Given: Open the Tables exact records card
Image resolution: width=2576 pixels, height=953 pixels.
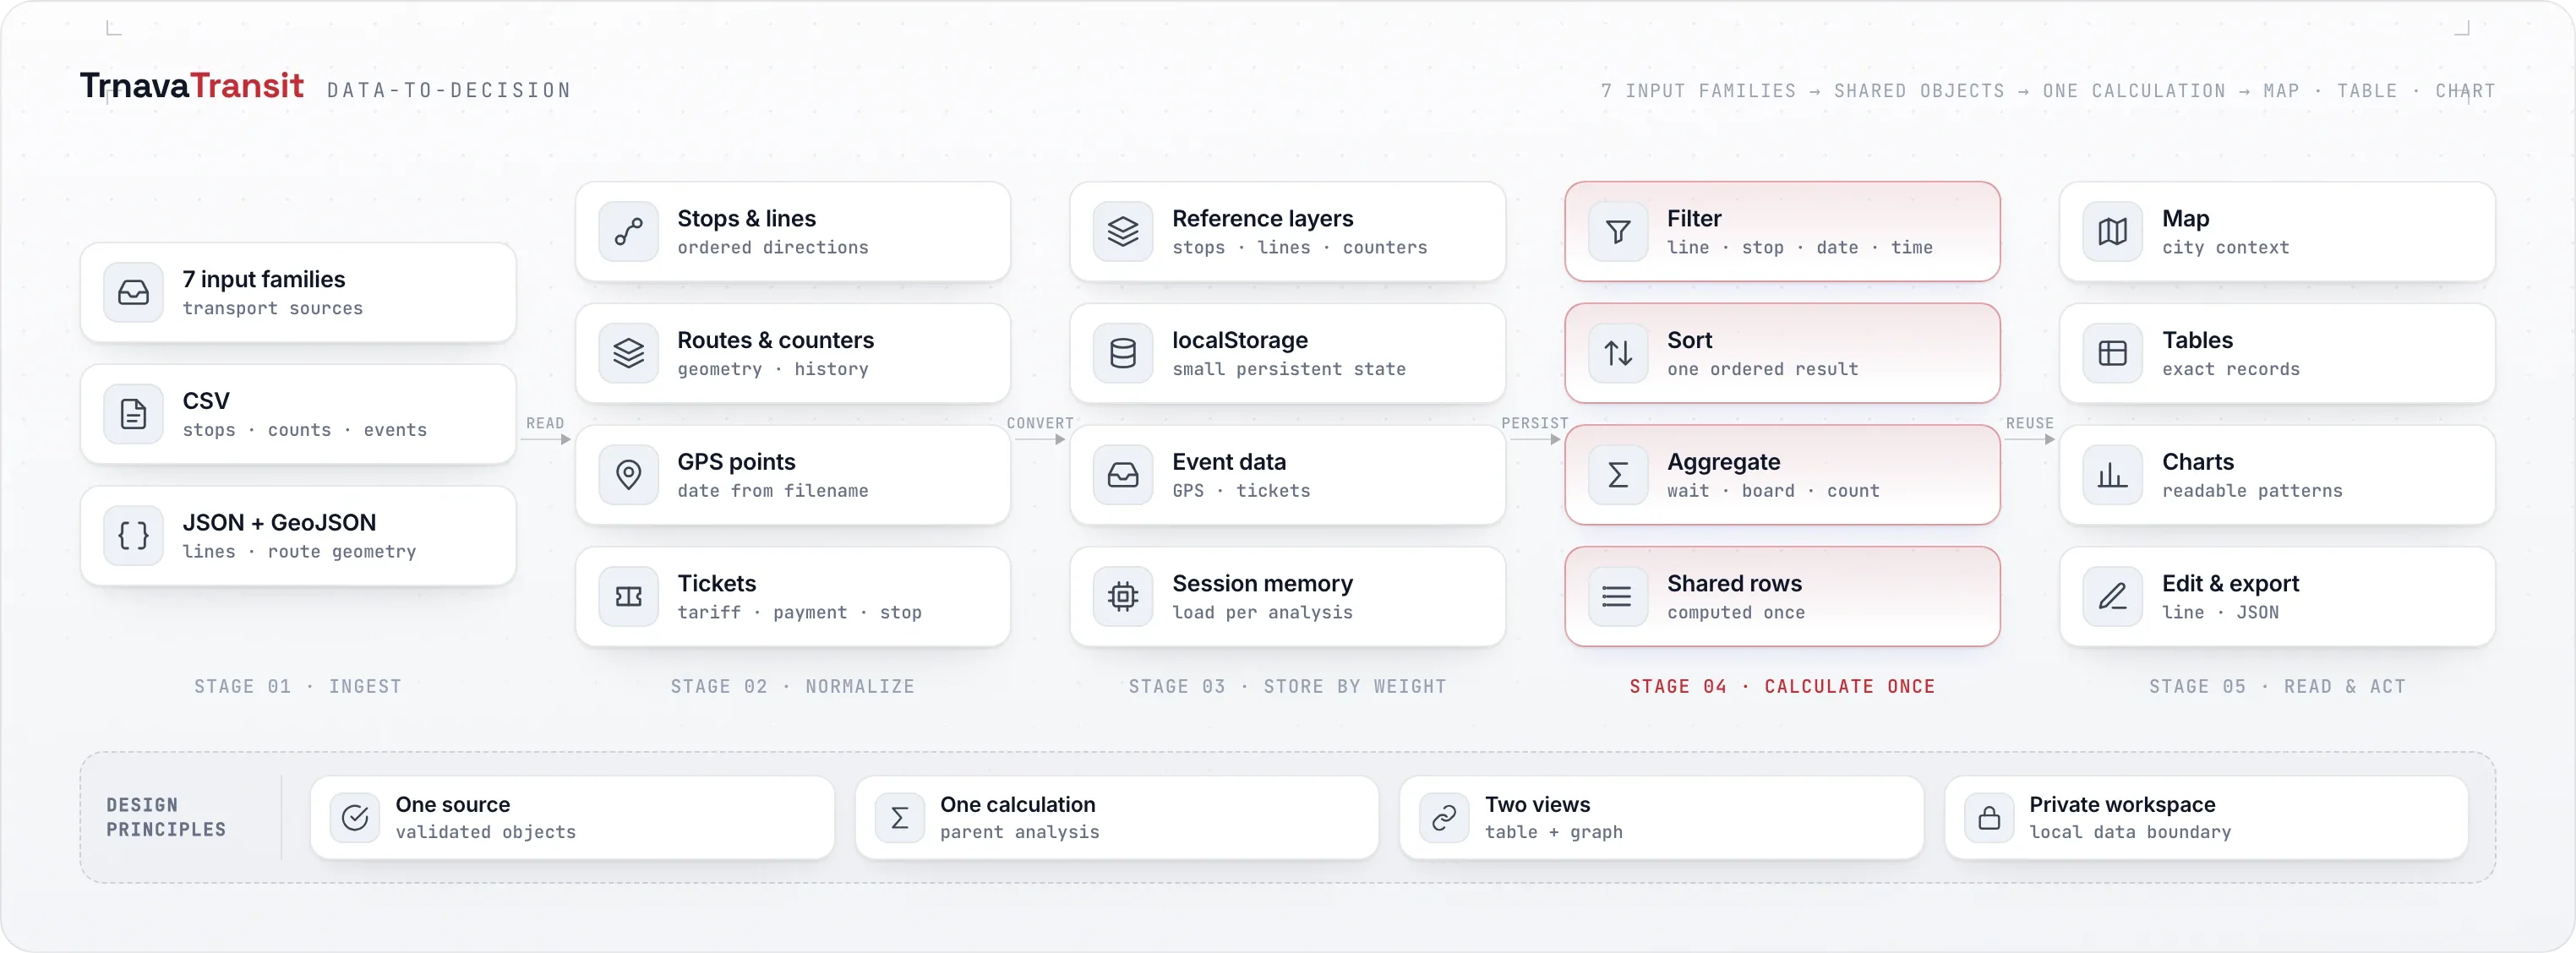Looking at the screenshot, I should 2277,354.
